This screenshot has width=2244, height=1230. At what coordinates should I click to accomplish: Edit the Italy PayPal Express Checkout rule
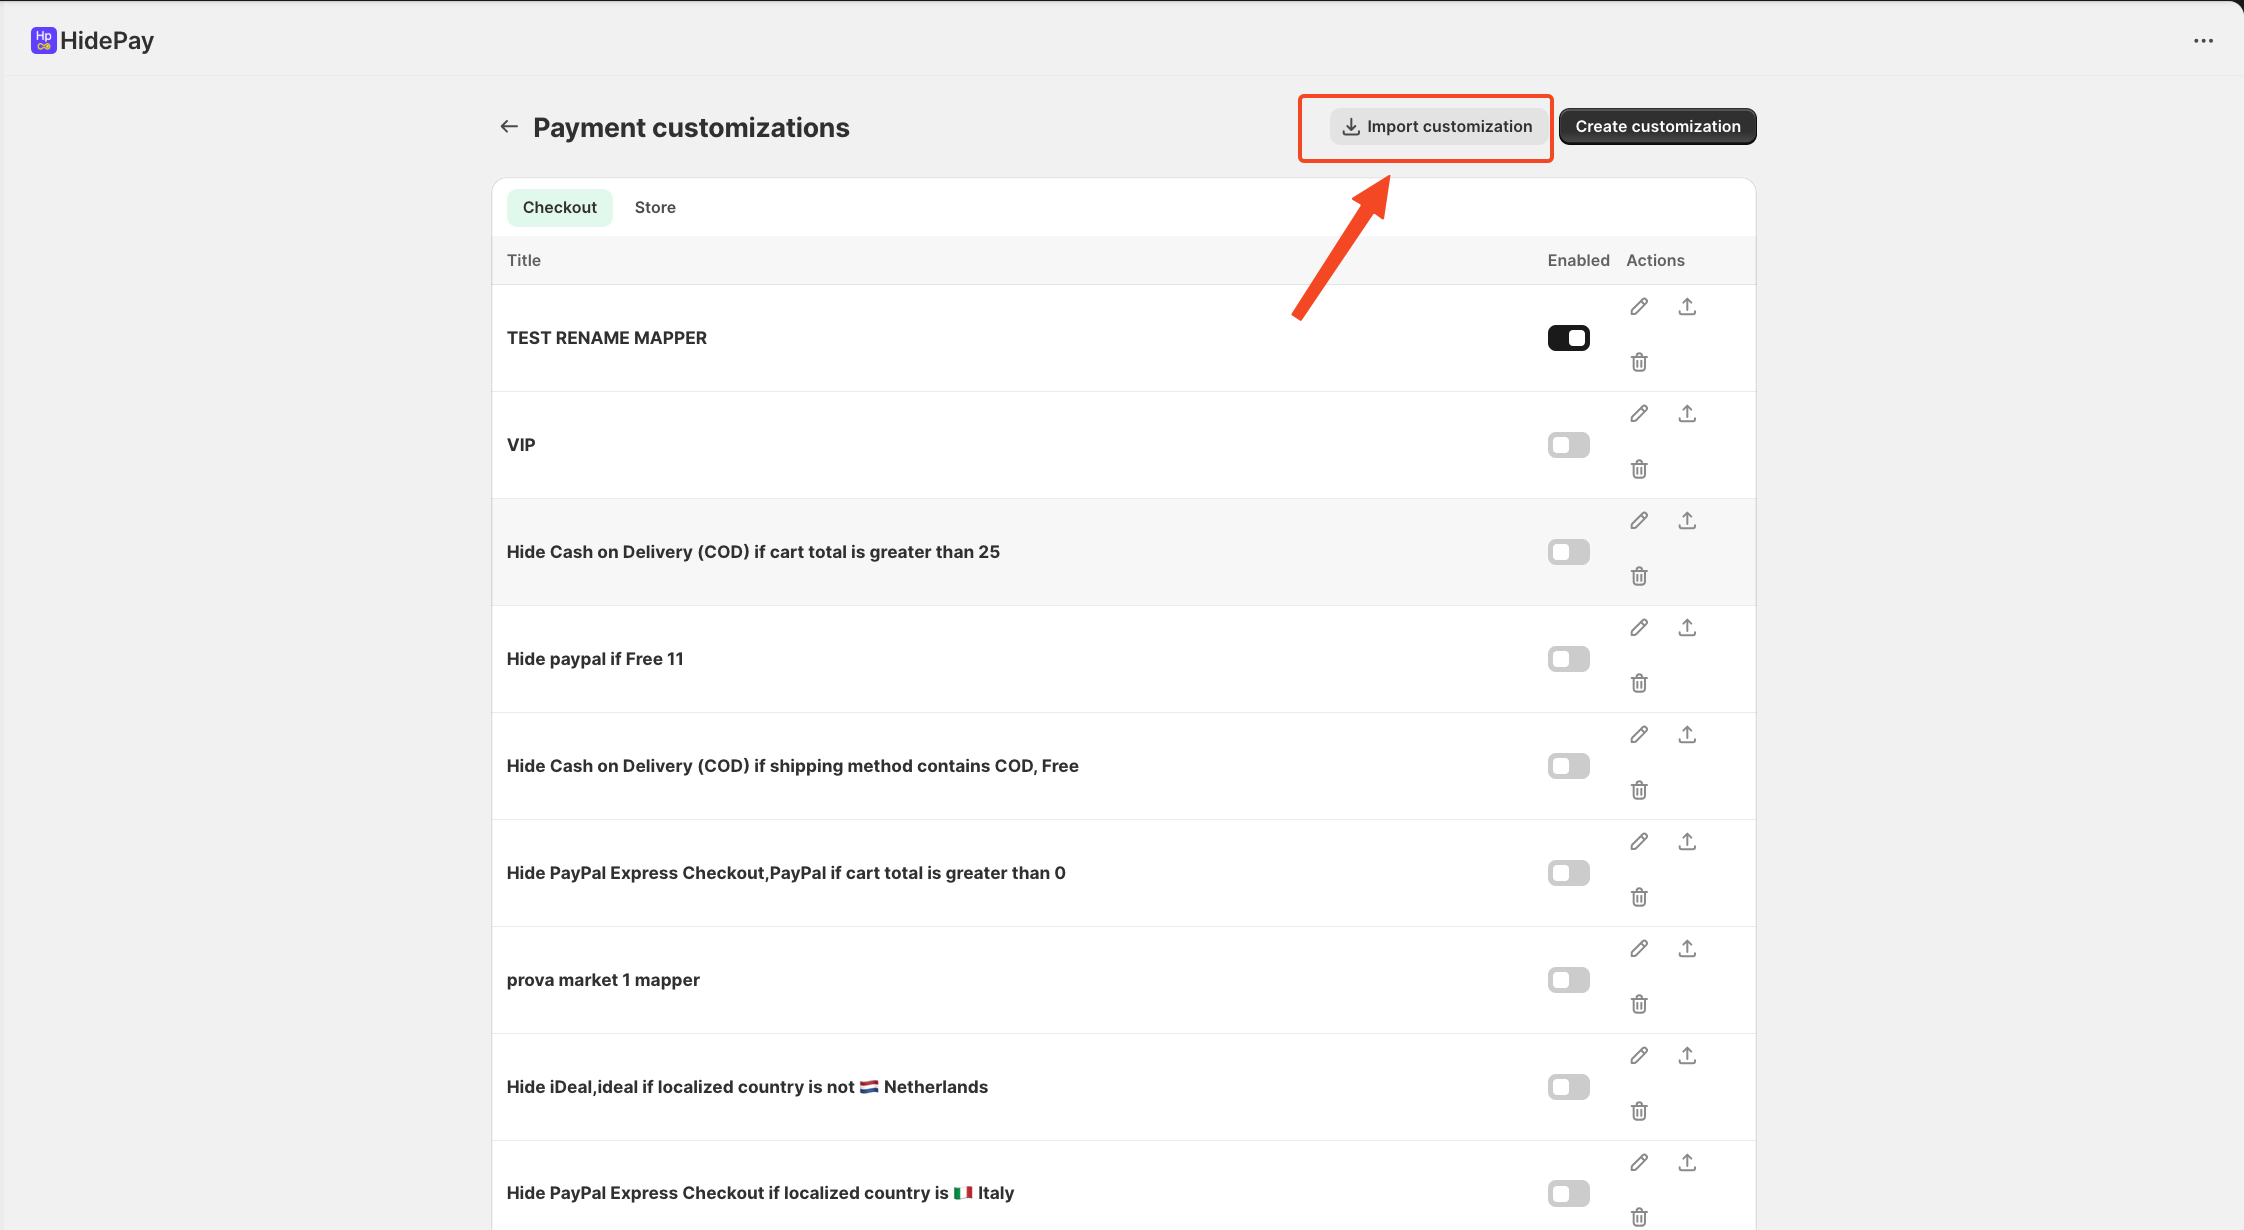point(1638,1163)
